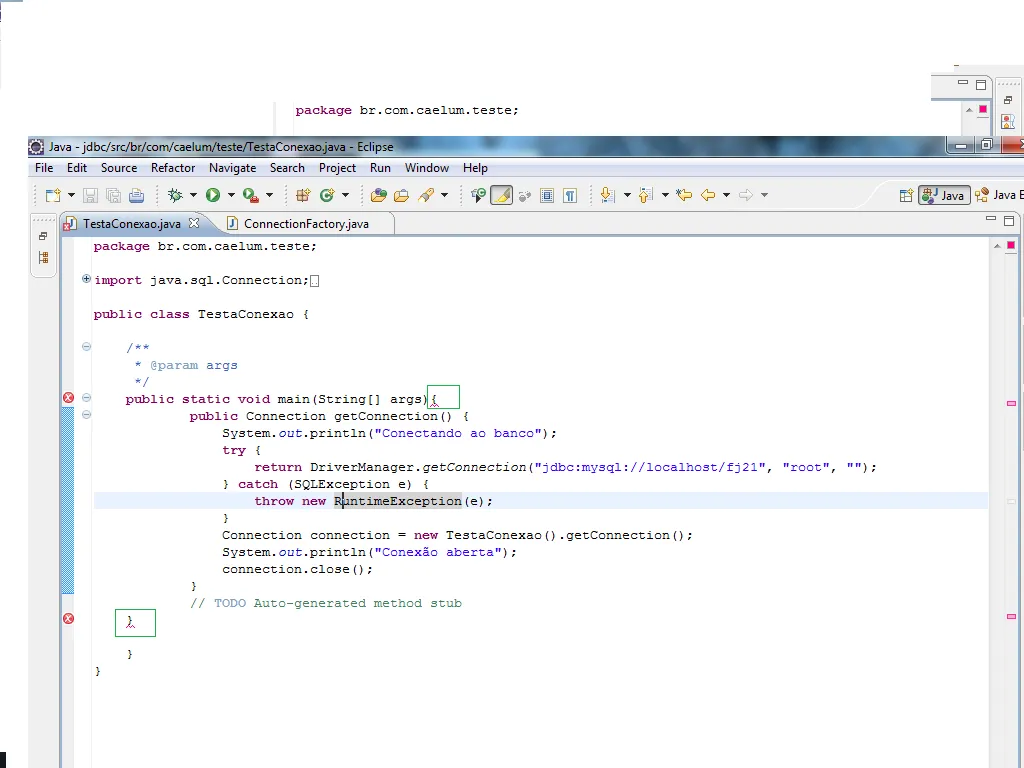This screenshot has height=768, width=1024.
Task: Select the Java perspective button
Action: pos(943,196)
